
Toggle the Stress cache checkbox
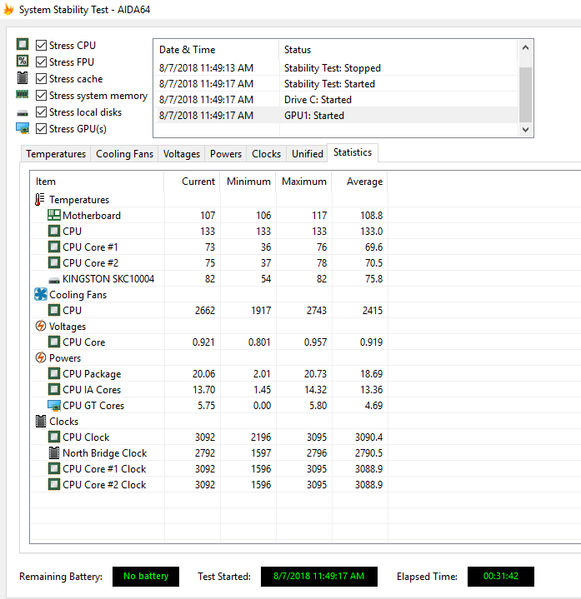(41, 79)
